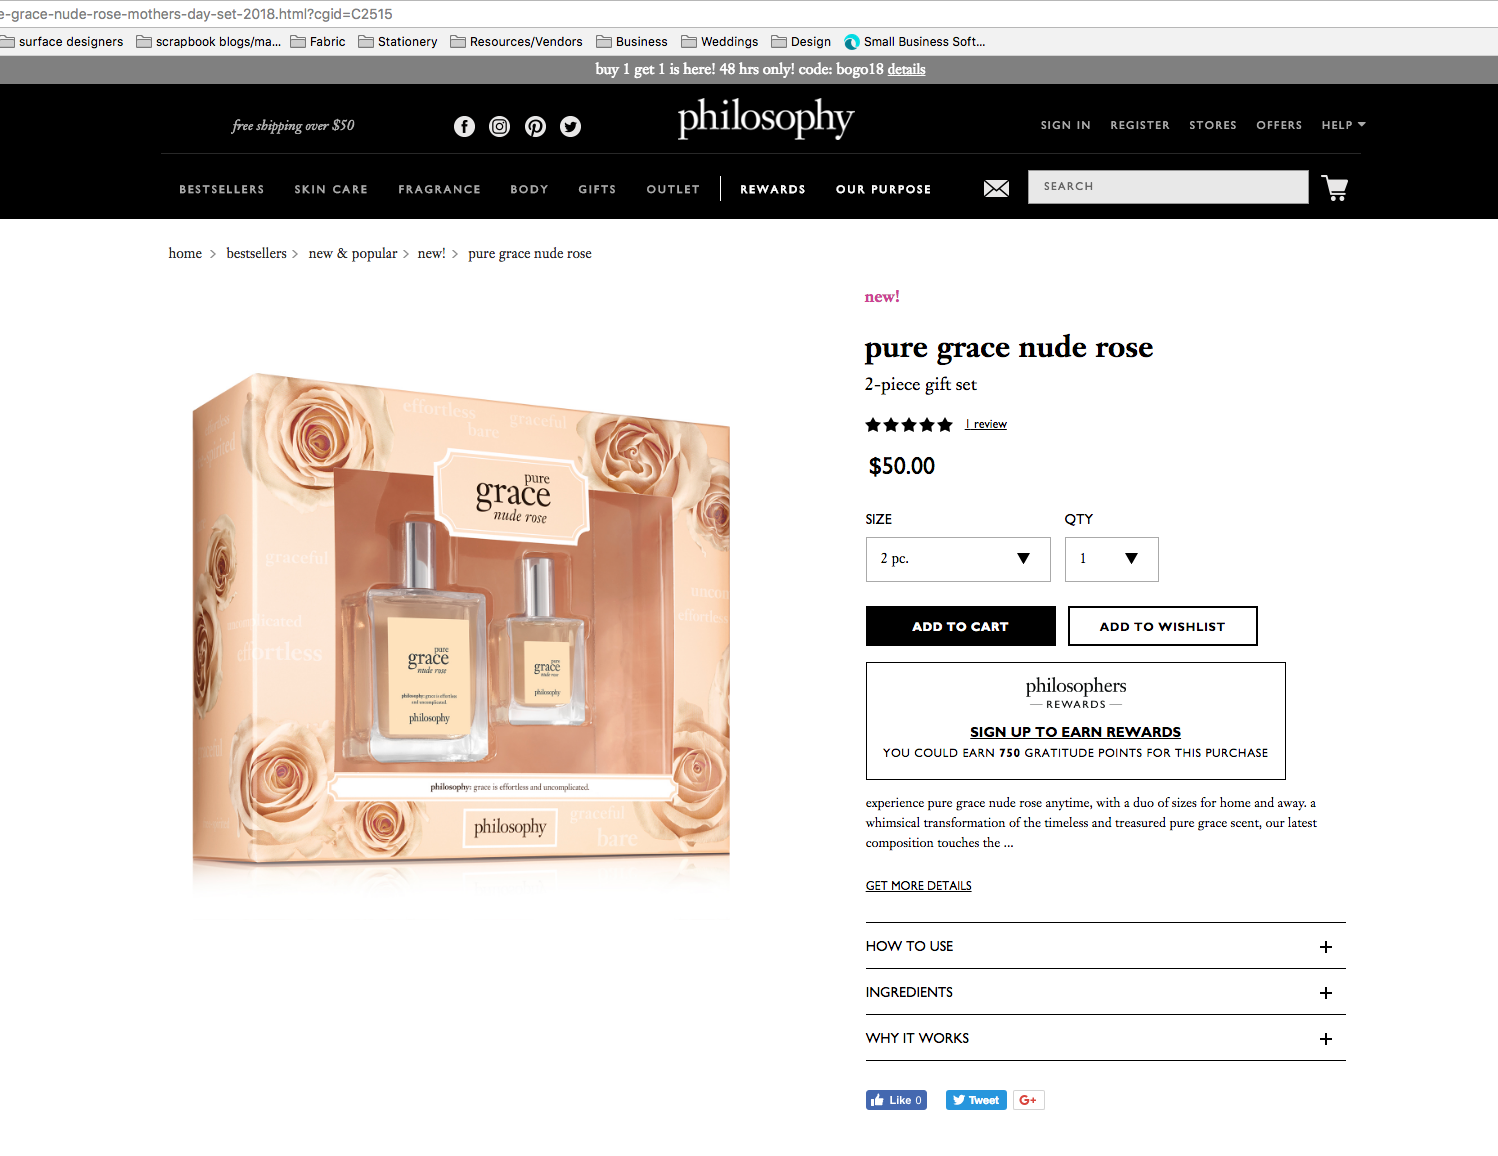The image size is (1498, 1156).
Task: Tweet this product
Action: (976, 1100)
